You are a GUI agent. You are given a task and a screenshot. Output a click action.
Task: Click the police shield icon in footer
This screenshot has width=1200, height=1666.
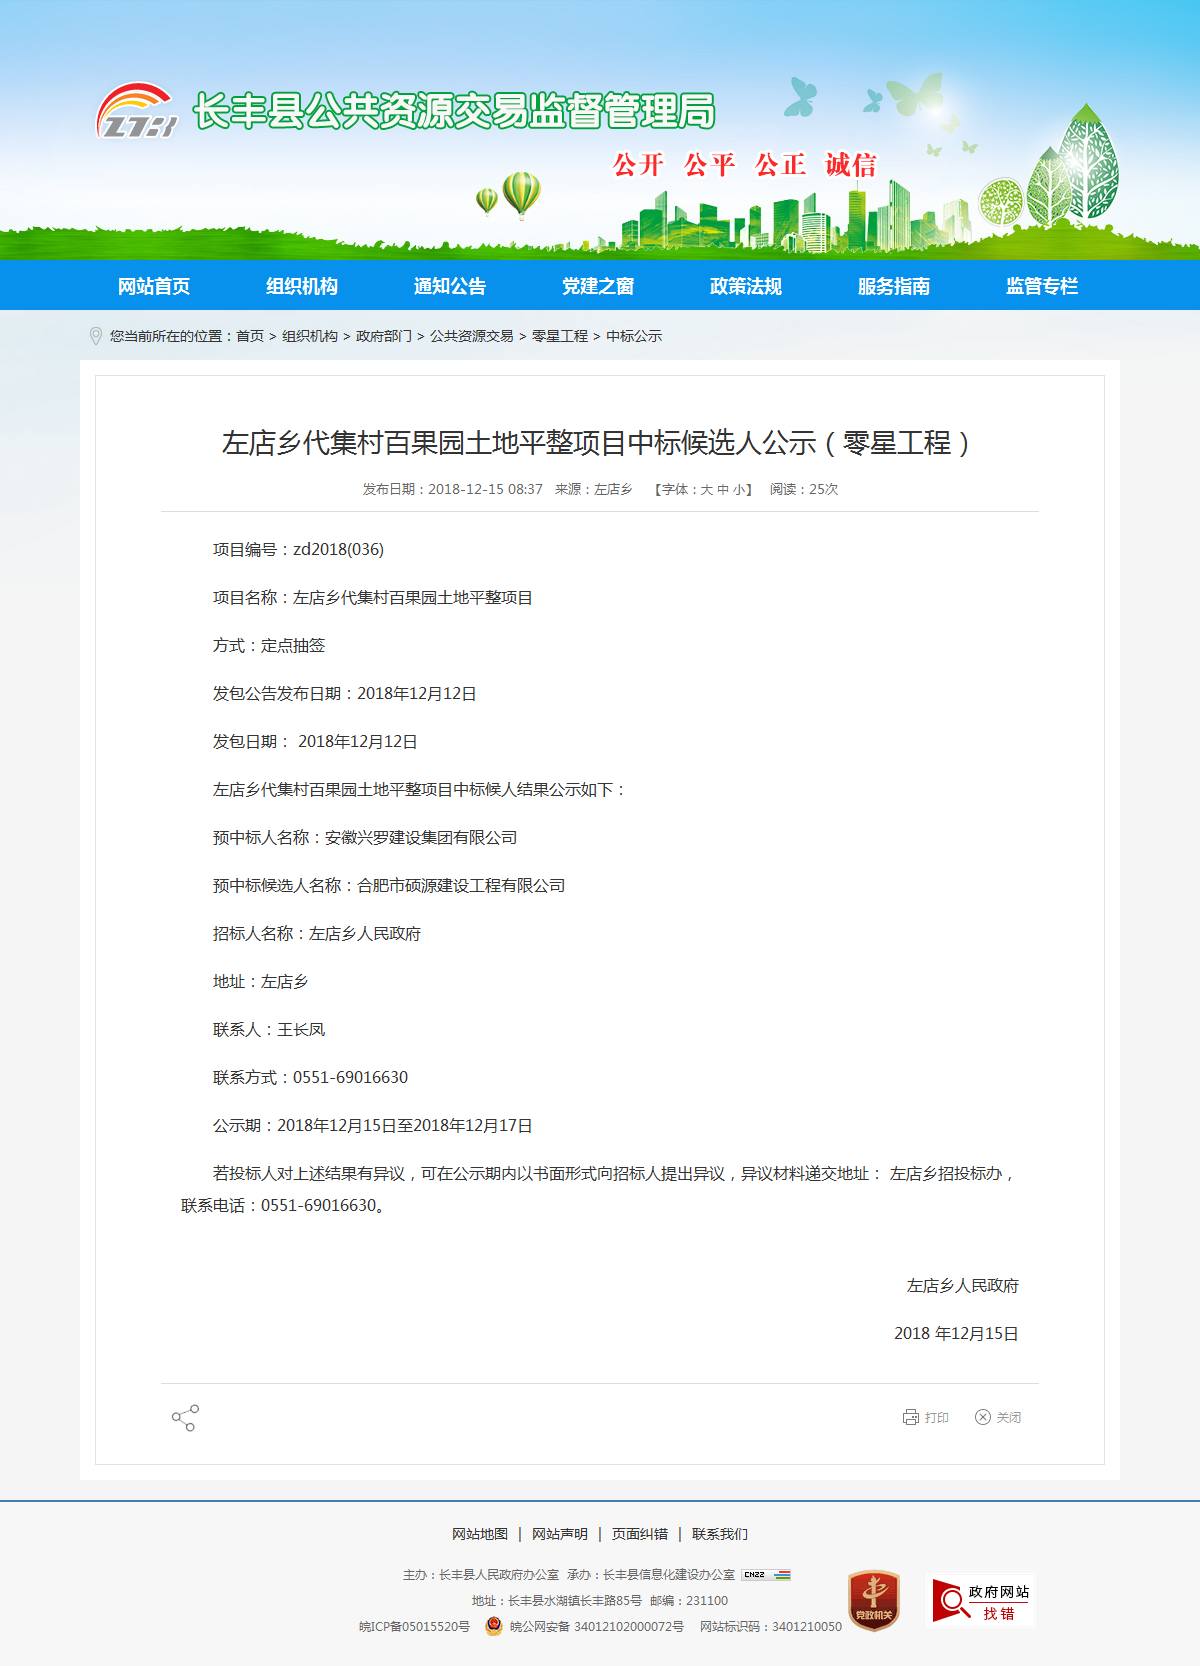click(x=494, y=1627)
